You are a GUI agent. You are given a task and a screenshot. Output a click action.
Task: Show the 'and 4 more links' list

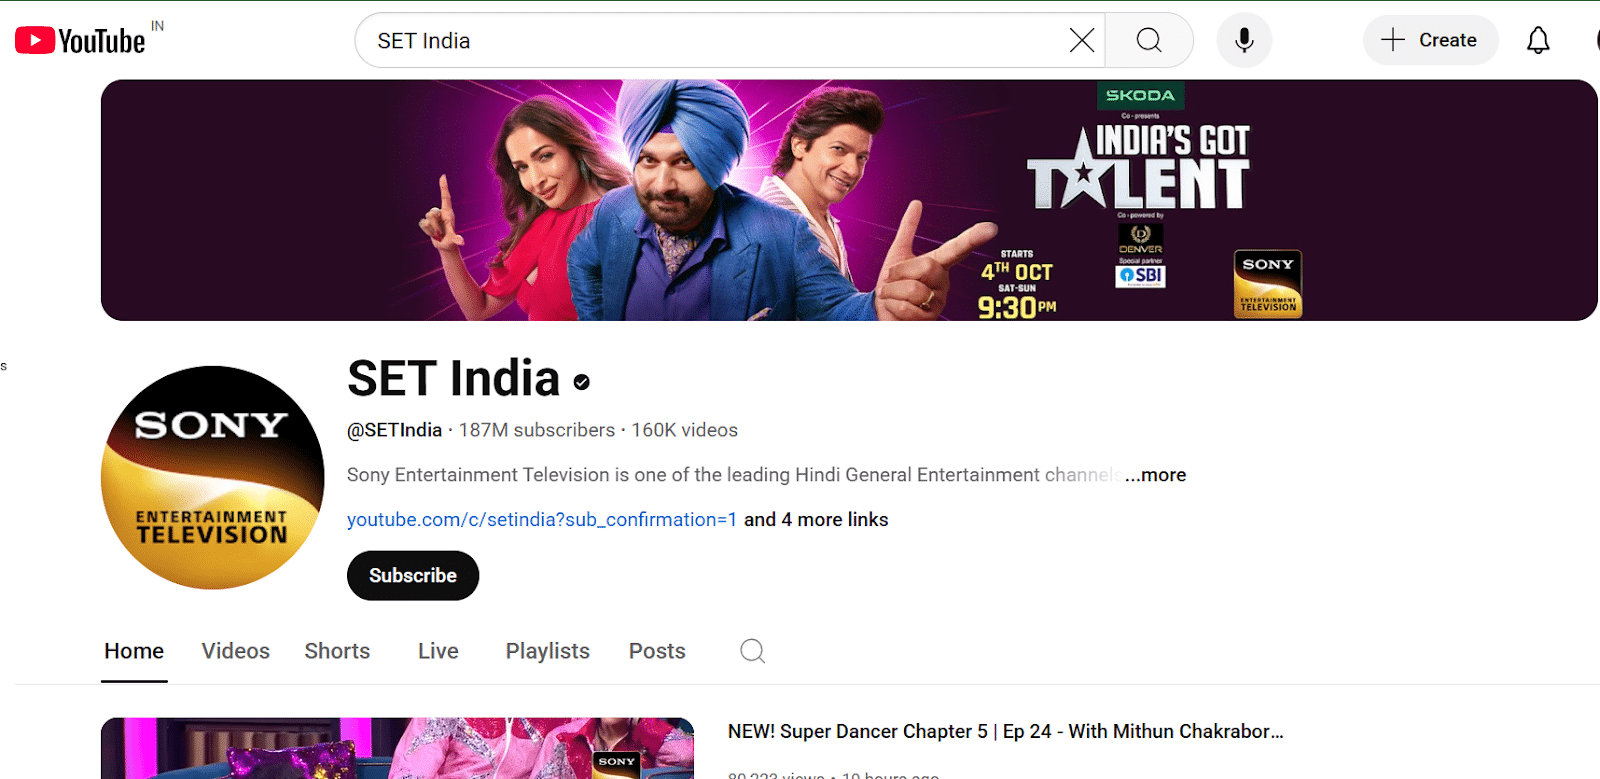(816, 520)
